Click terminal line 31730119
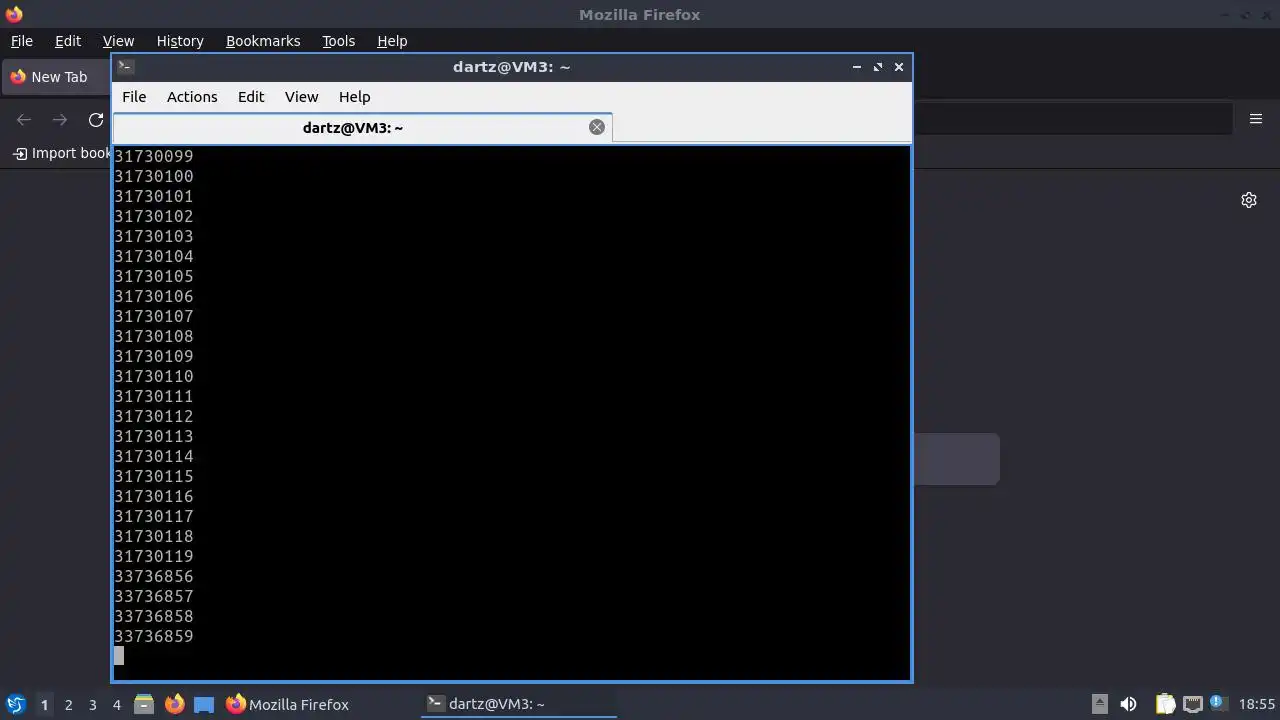The image size is (1280, 720). click(154, 556)
